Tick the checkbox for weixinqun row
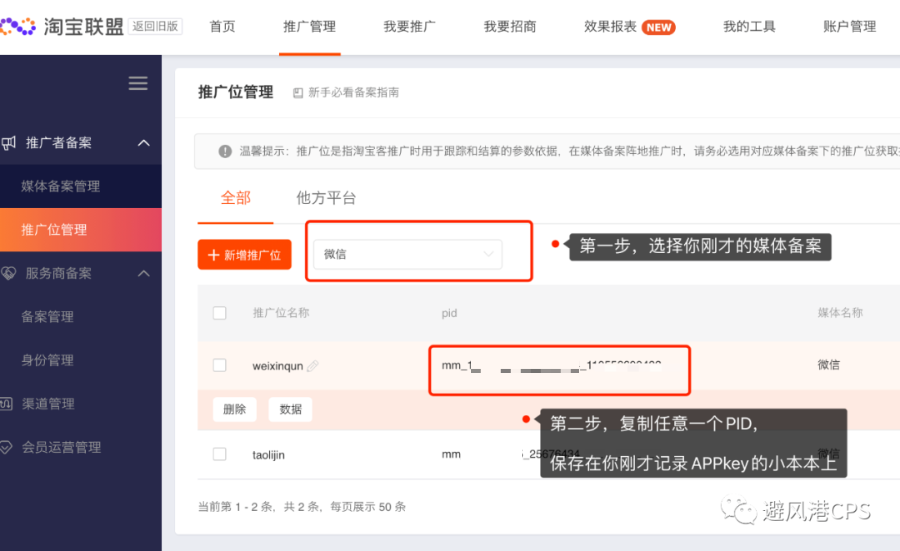 pos(219,365)
